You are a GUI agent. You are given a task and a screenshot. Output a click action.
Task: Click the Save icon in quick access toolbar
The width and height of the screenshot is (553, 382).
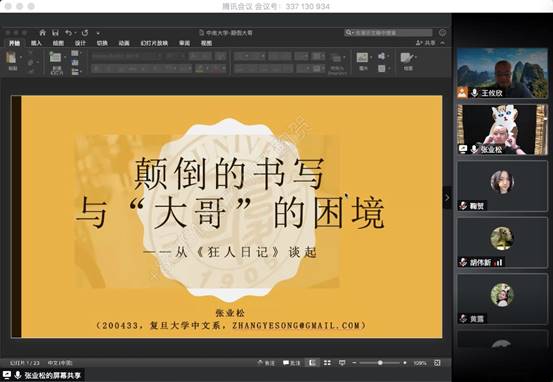coord(55,33)
